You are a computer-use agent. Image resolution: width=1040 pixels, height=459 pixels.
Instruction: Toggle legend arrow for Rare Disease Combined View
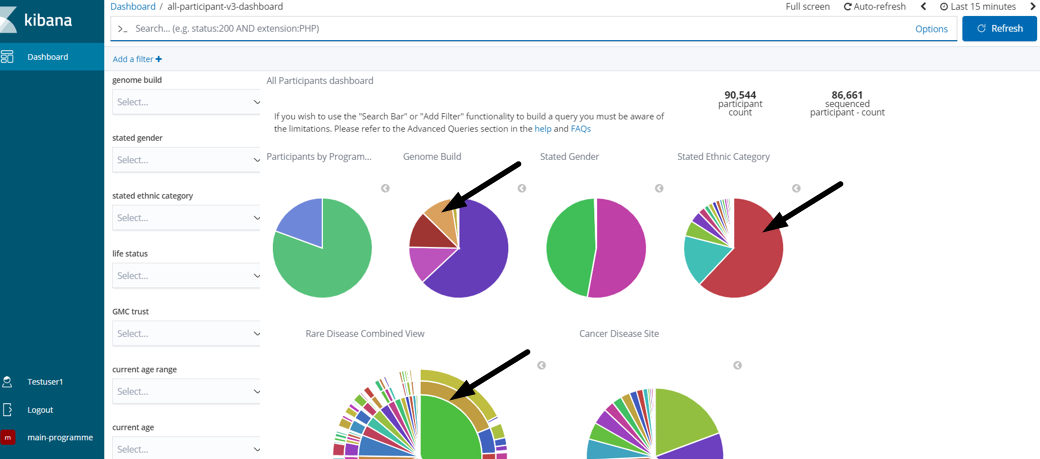541,365
